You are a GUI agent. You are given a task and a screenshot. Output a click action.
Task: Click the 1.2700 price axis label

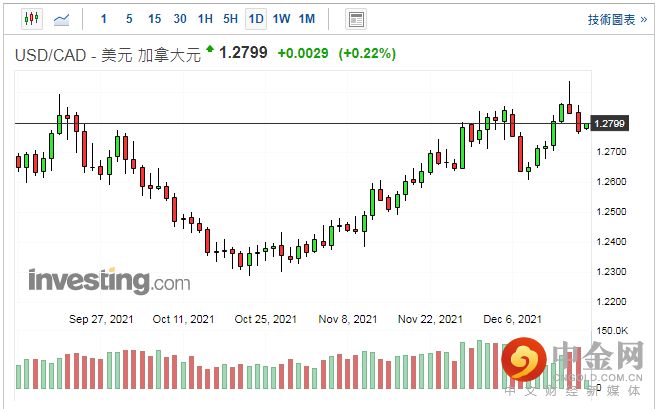611,151
